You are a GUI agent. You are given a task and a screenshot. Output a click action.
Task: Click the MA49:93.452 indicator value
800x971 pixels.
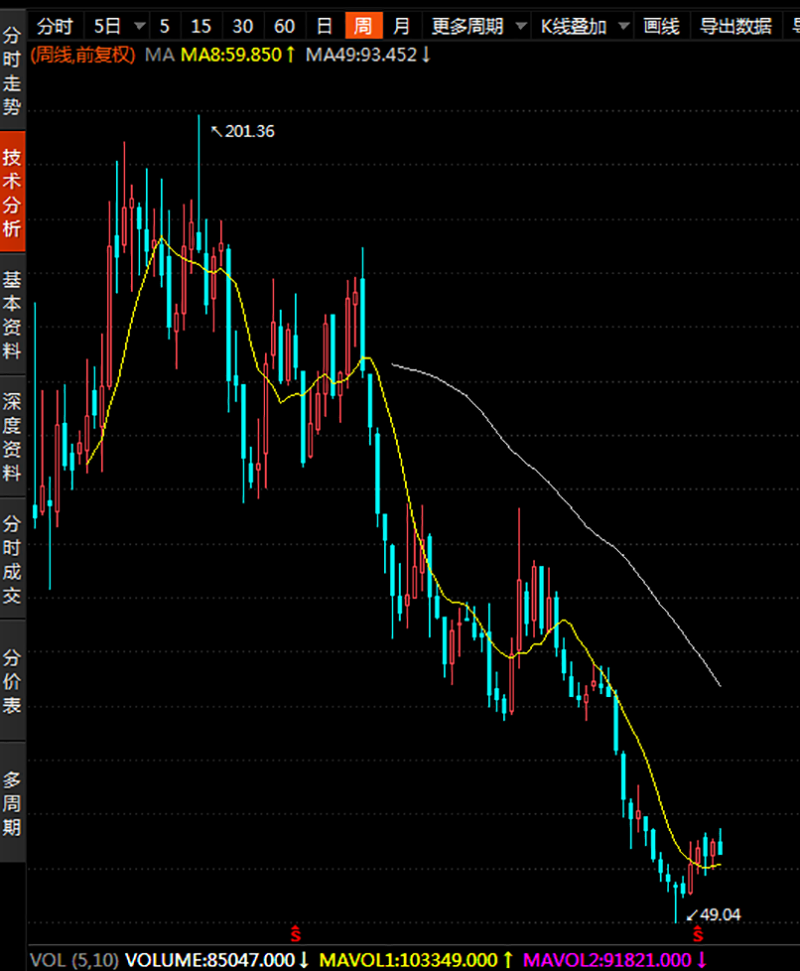tap(368, 55)
